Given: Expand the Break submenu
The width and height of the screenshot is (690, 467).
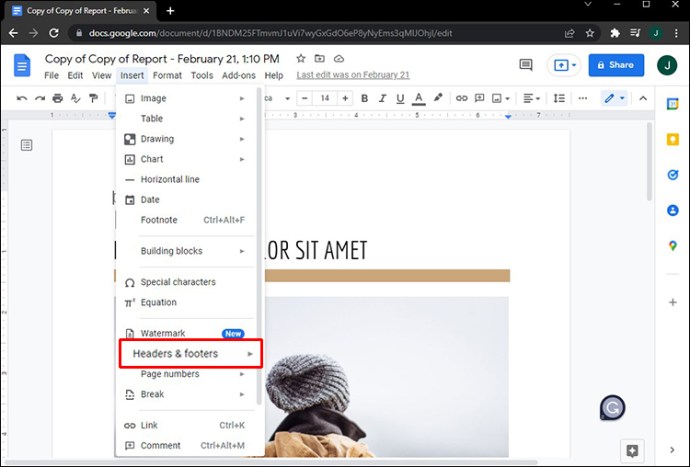Looking at the screenshot, I should click(185, 394).
